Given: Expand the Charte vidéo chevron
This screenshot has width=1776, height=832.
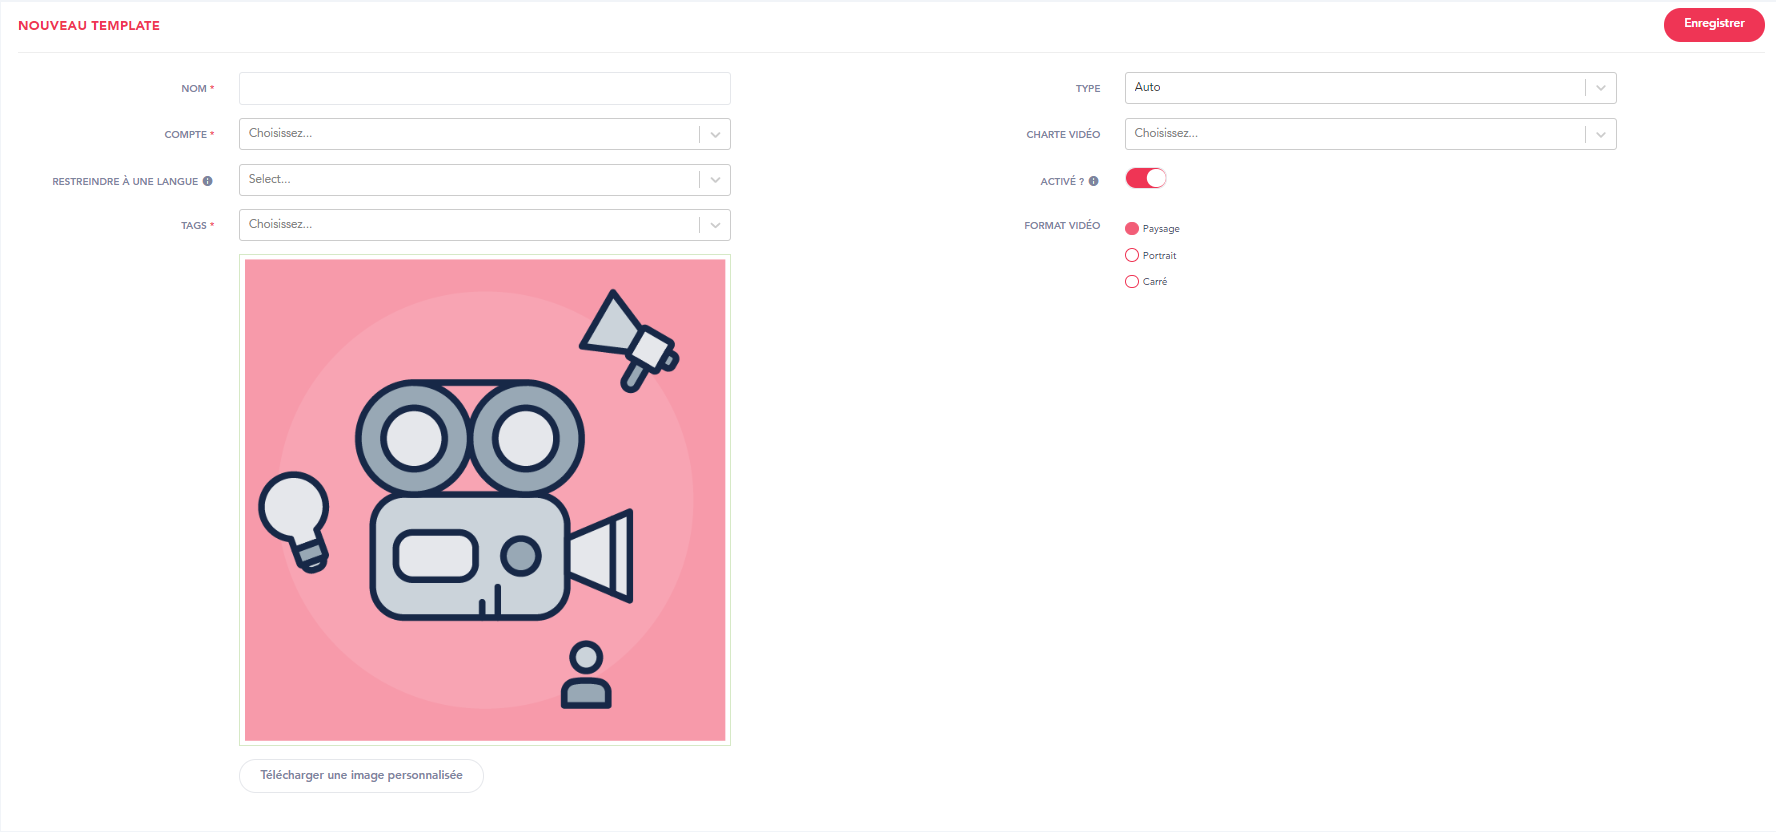Looking at the screenshot, I should (1601, 134).
